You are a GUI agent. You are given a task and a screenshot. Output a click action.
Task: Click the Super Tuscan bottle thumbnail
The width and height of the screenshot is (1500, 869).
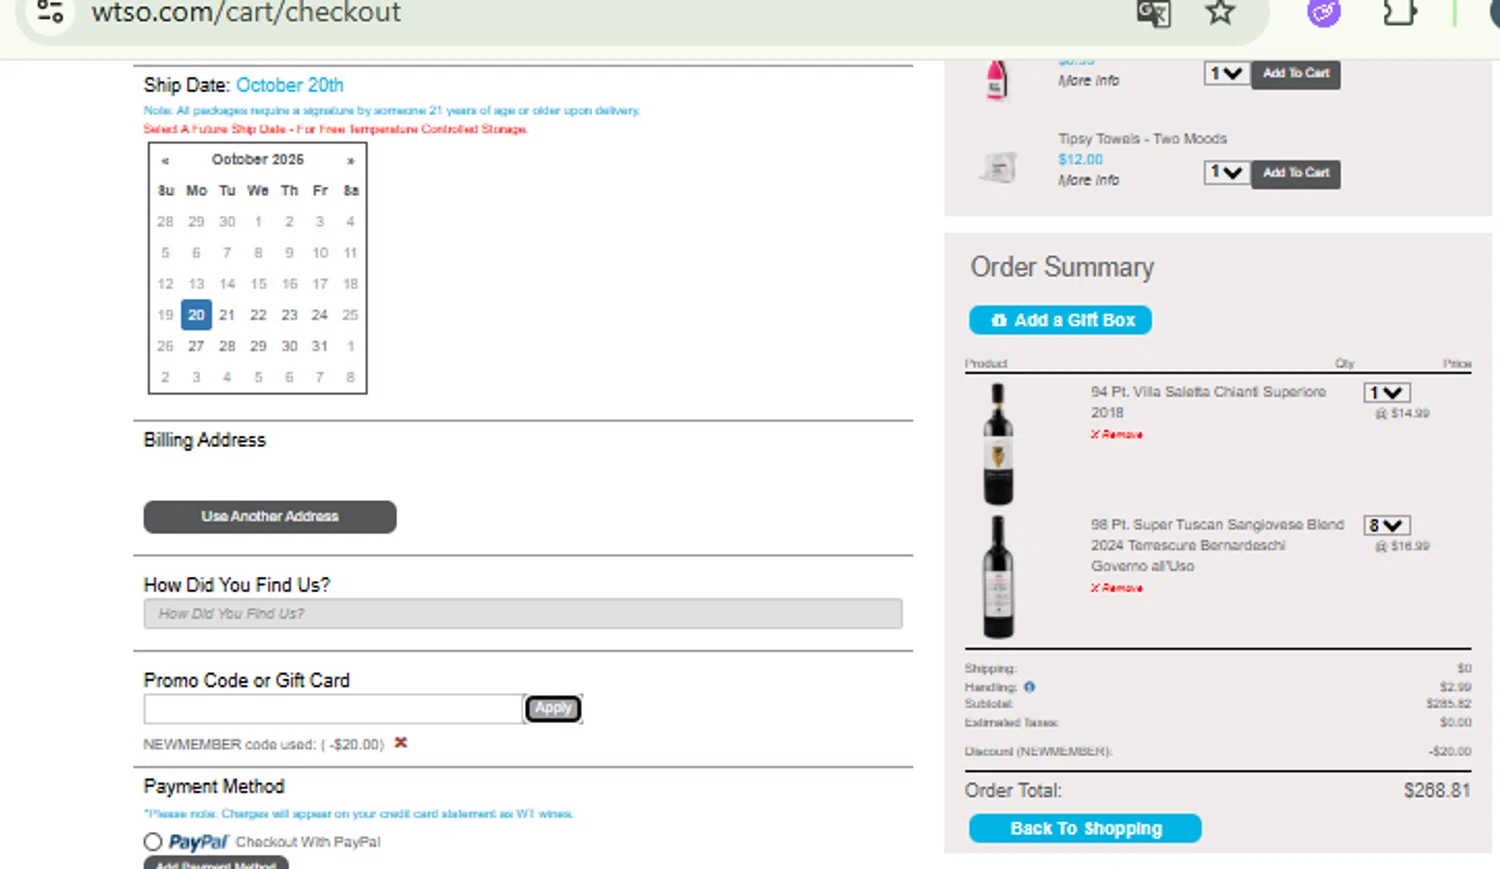[998, 577]
